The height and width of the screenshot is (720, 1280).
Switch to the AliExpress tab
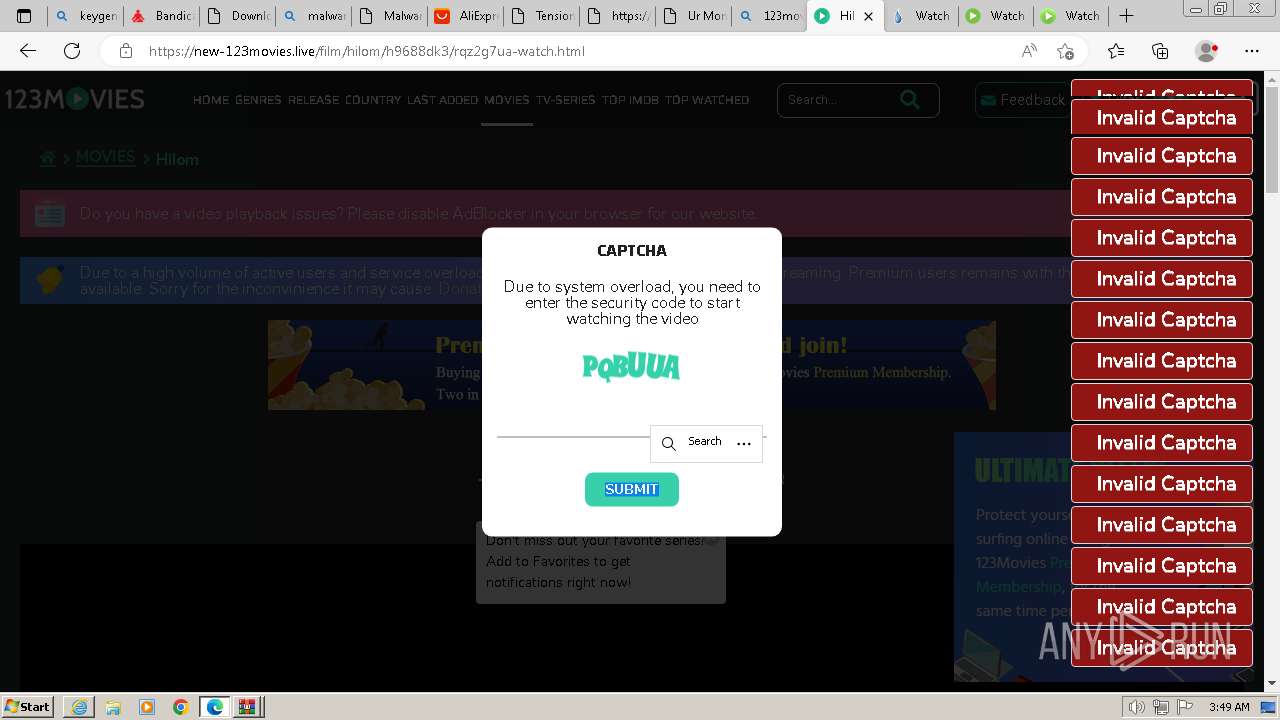[466, 16]
